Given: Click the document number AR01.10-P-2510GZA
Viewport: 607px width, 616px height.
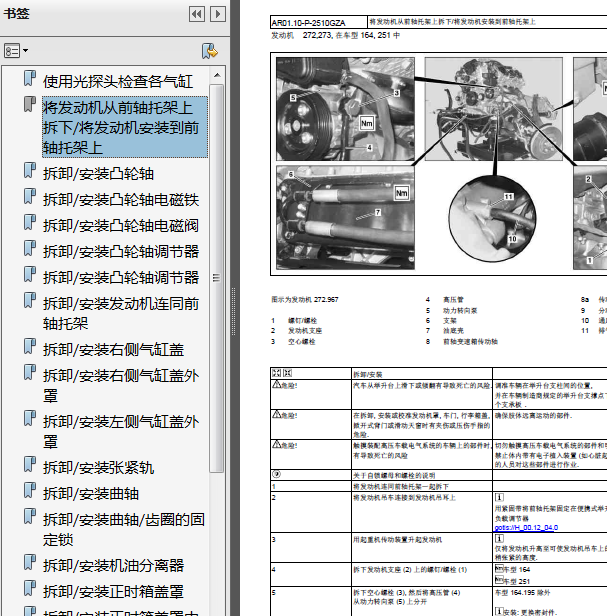Looking at the screenshot, I should click(x=308, y=23).
